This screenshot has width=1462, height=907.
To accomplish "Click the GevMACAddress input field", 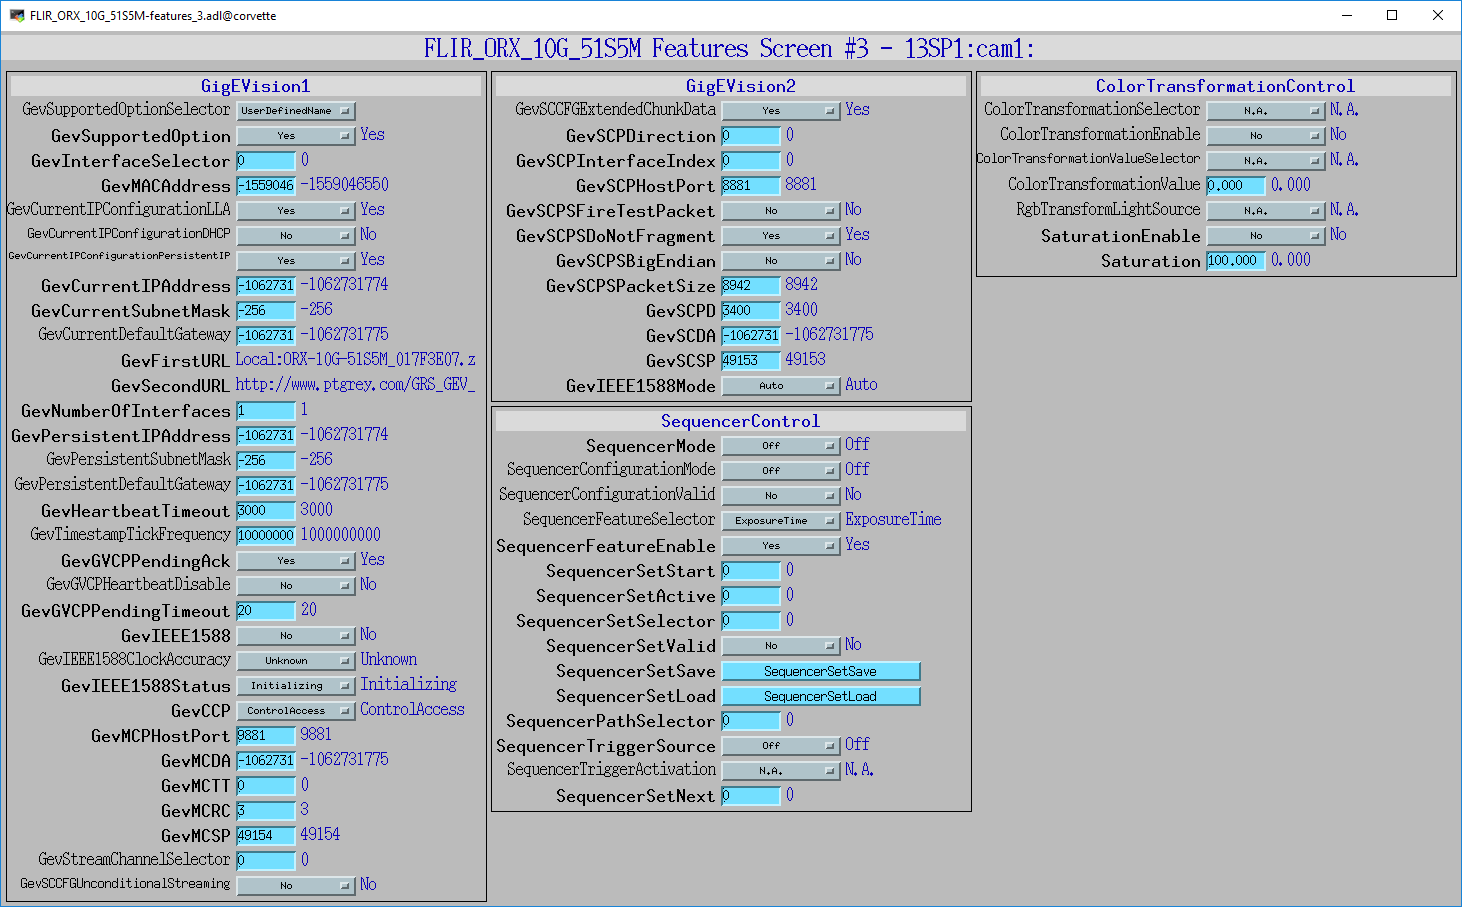I will 266,186.
